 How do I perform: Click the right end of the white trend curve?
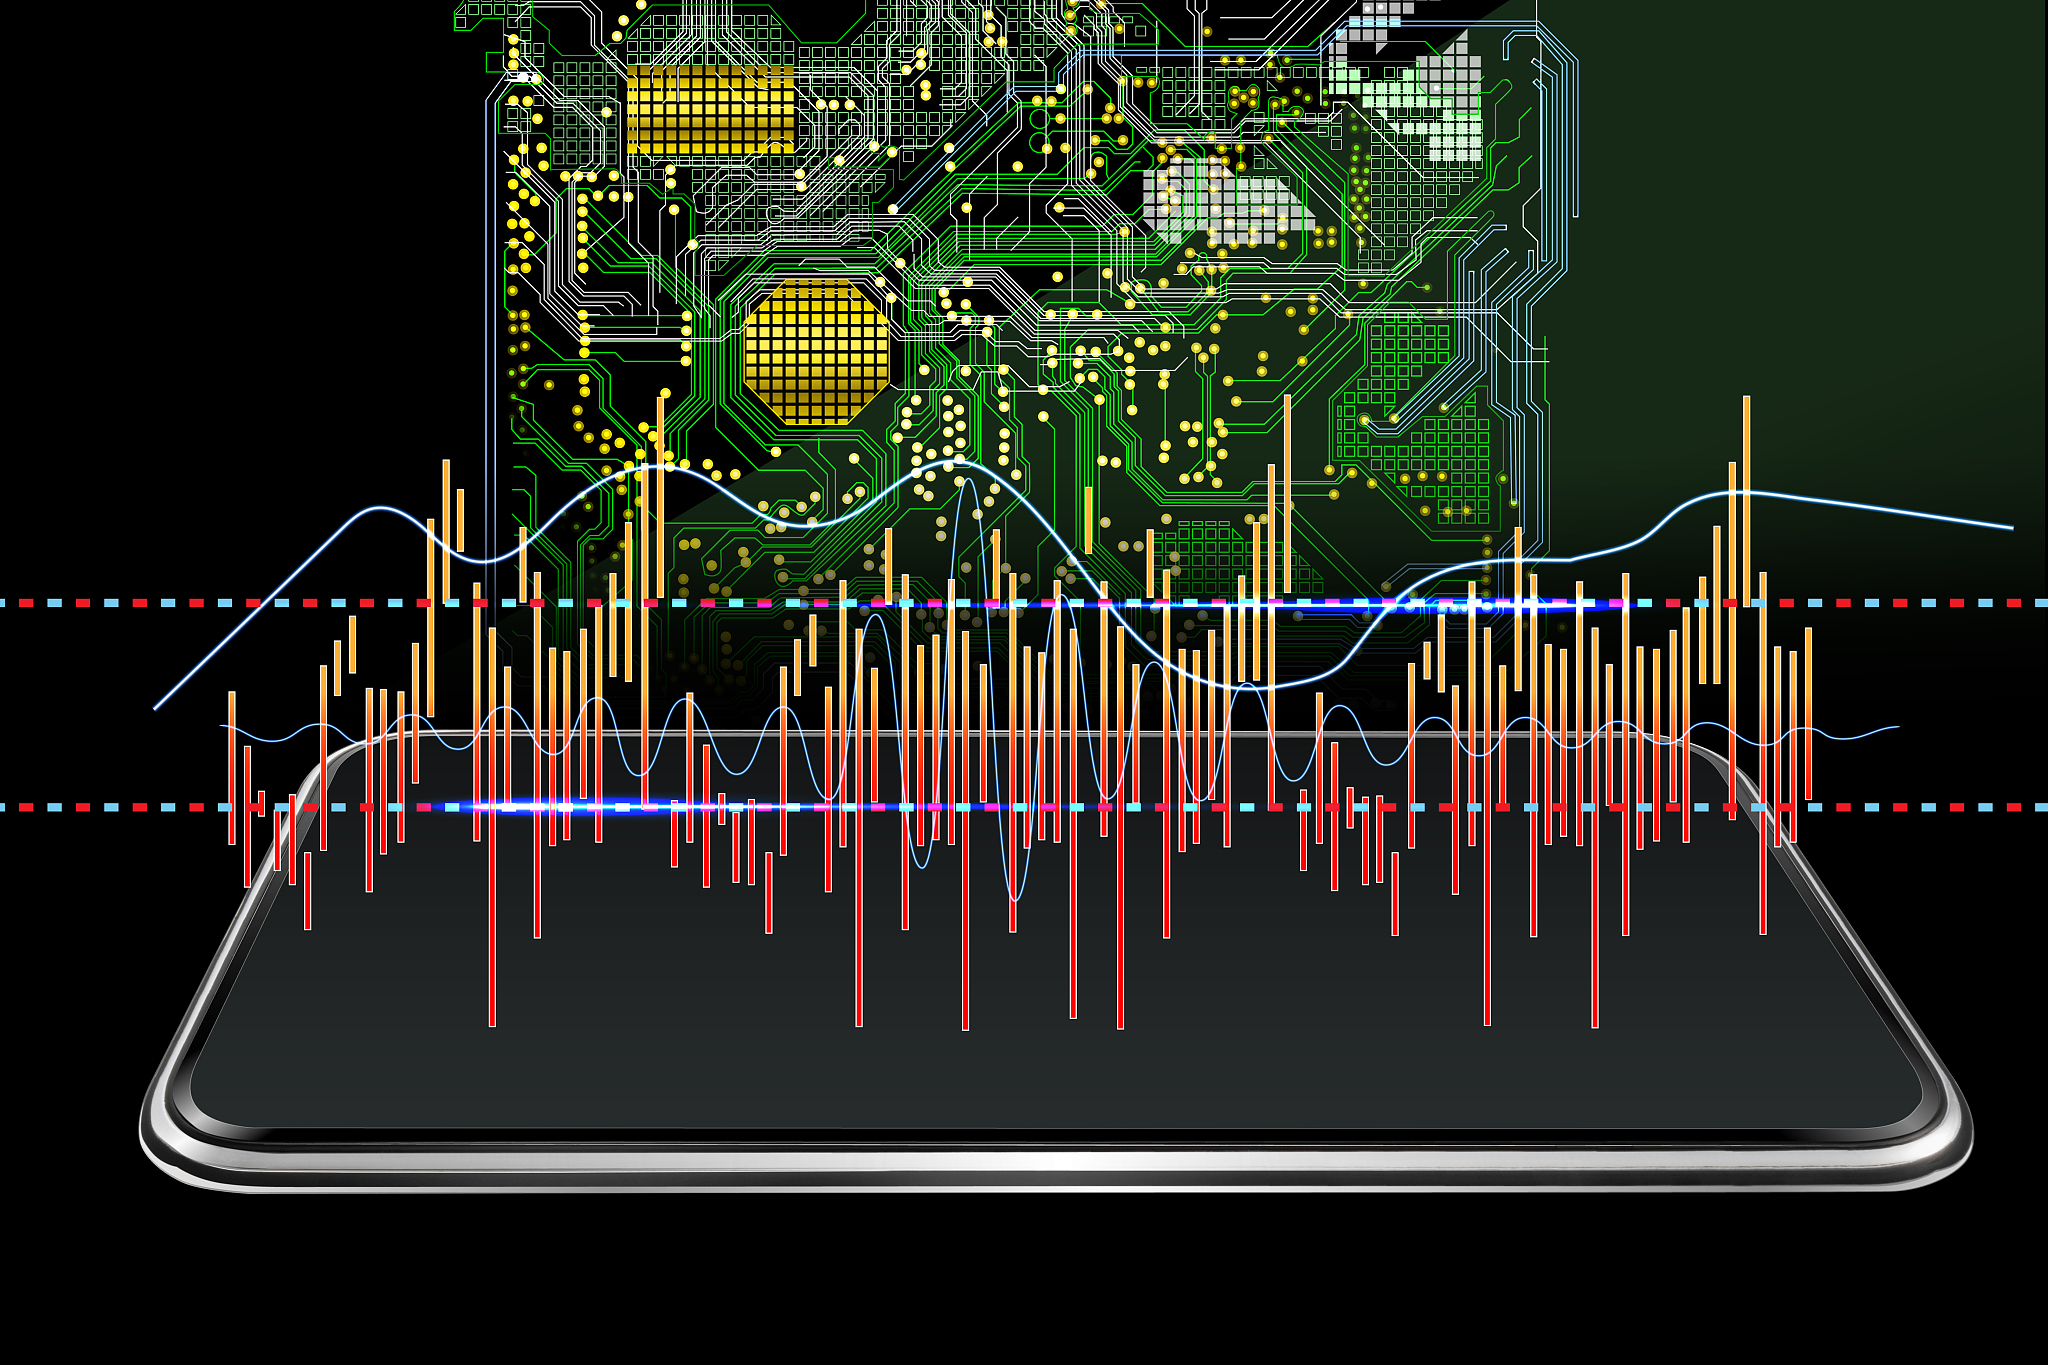[x=2010, y=528]
